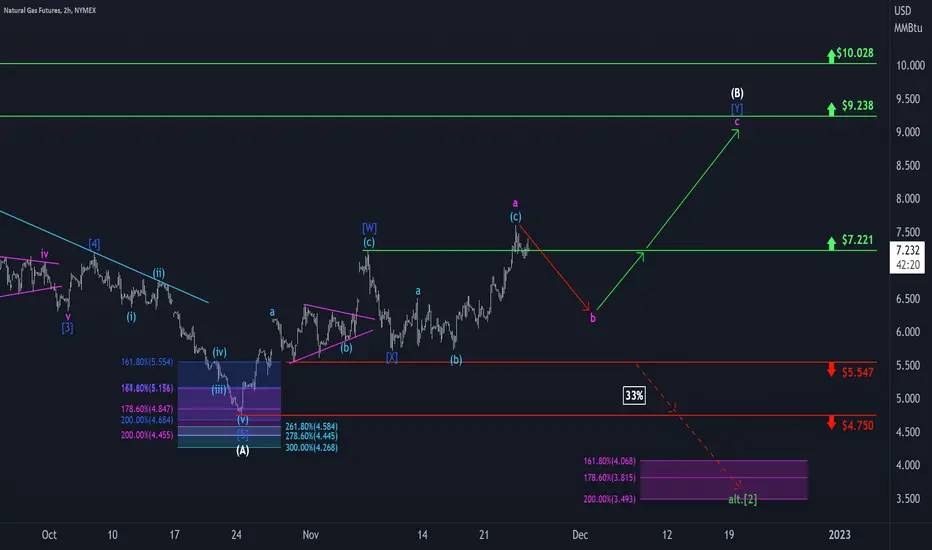Image resolution: width=932 pixels, height=550 pixels.
Task: Click the white (A) wave label
Action: click(243, 451)
